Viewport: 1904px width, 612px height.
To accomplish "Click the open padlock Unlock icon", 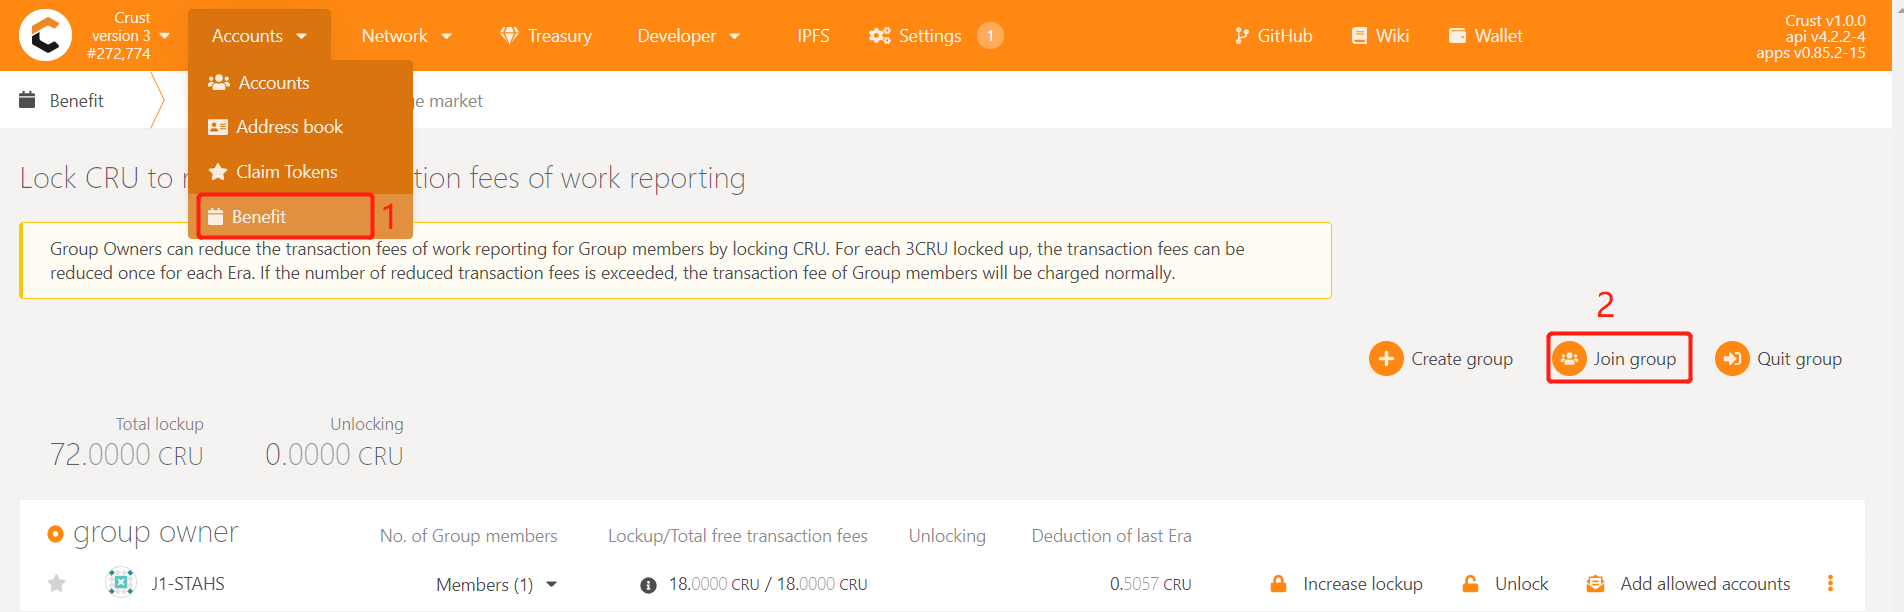I will tap(1470, 584).
